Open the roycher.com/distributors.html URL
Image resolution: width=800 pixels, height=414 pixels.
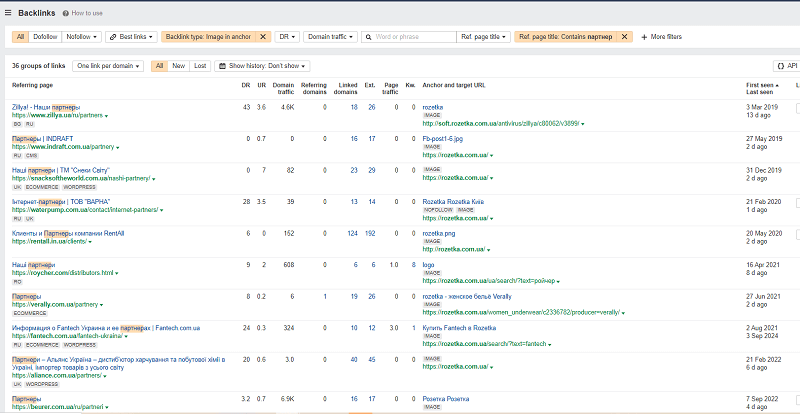point(62,273)
